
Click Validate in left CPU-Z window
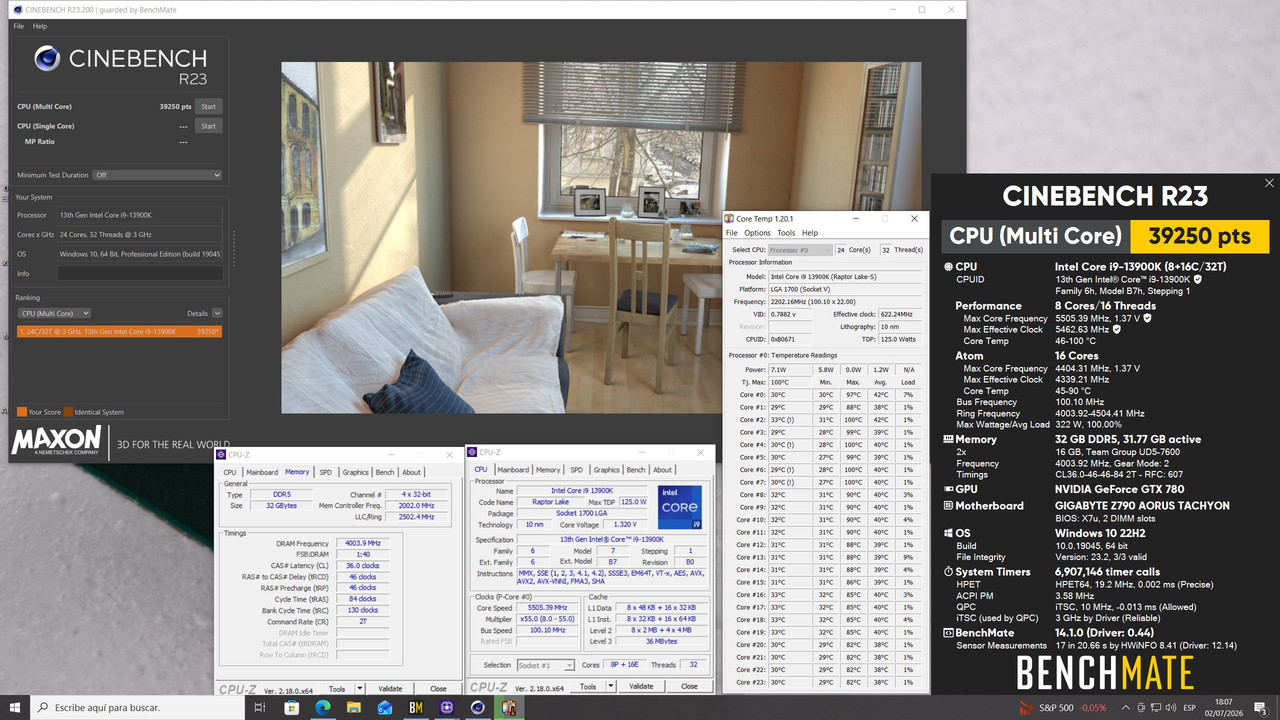(x=390, y=689)
